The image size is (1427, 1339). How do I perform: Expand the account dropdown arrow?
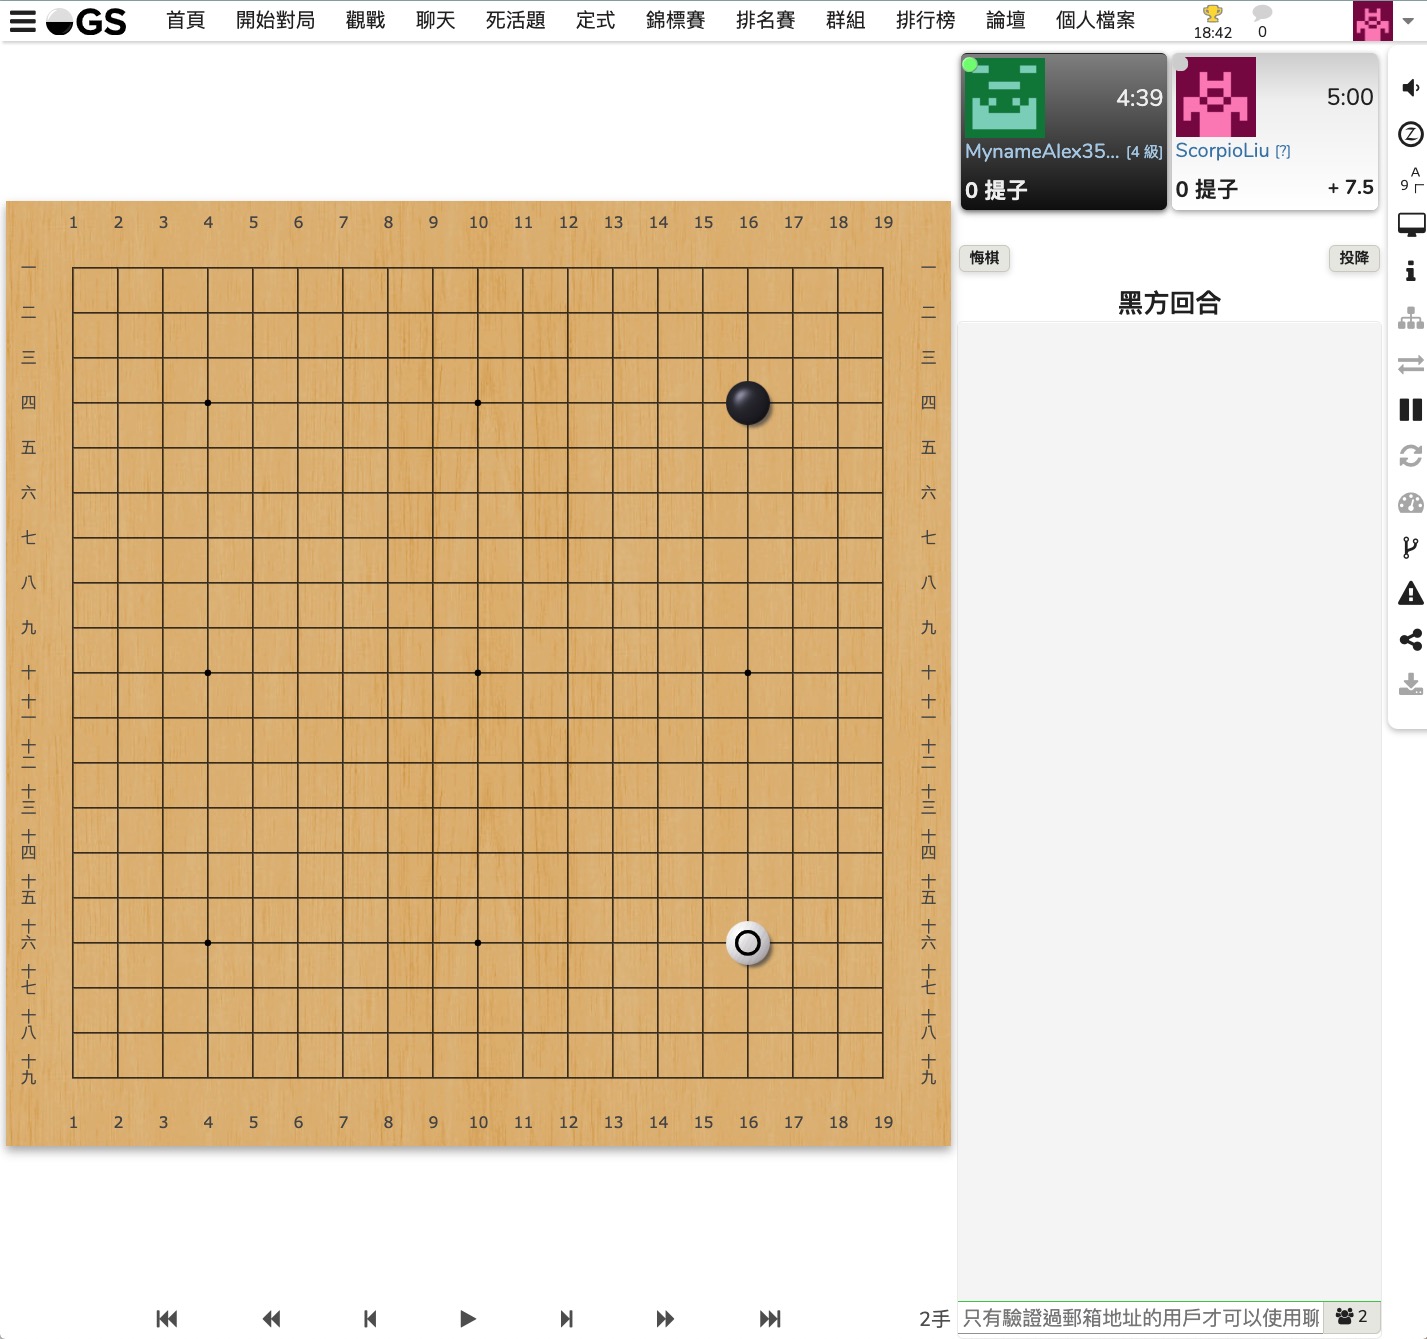[x=1408, y=21]
